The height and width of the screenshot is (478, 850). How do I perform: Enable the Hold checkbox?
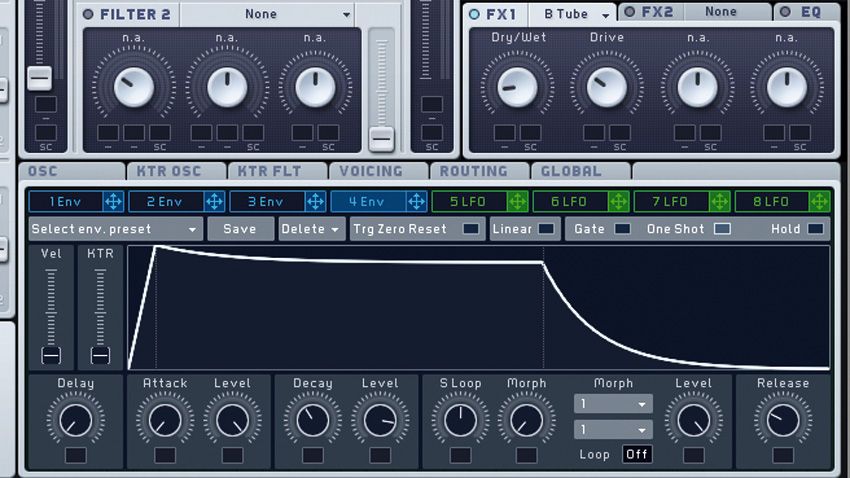(x=816, y=229)
